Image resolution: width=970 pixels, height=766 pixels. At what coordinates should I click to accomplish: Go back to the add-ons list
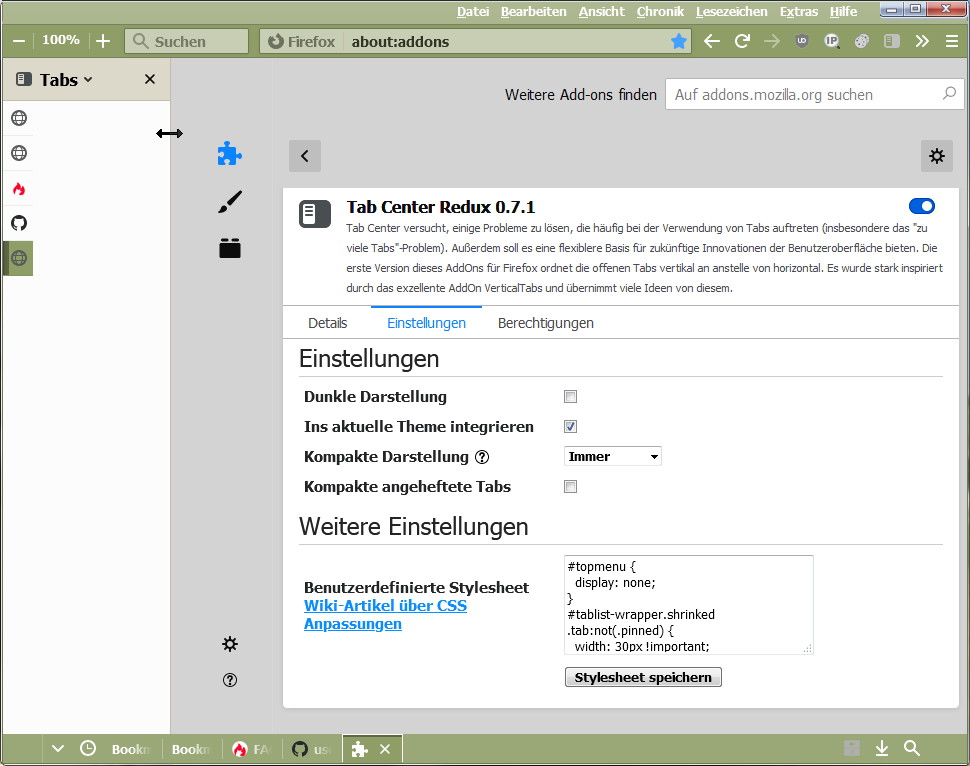[305, 156]
